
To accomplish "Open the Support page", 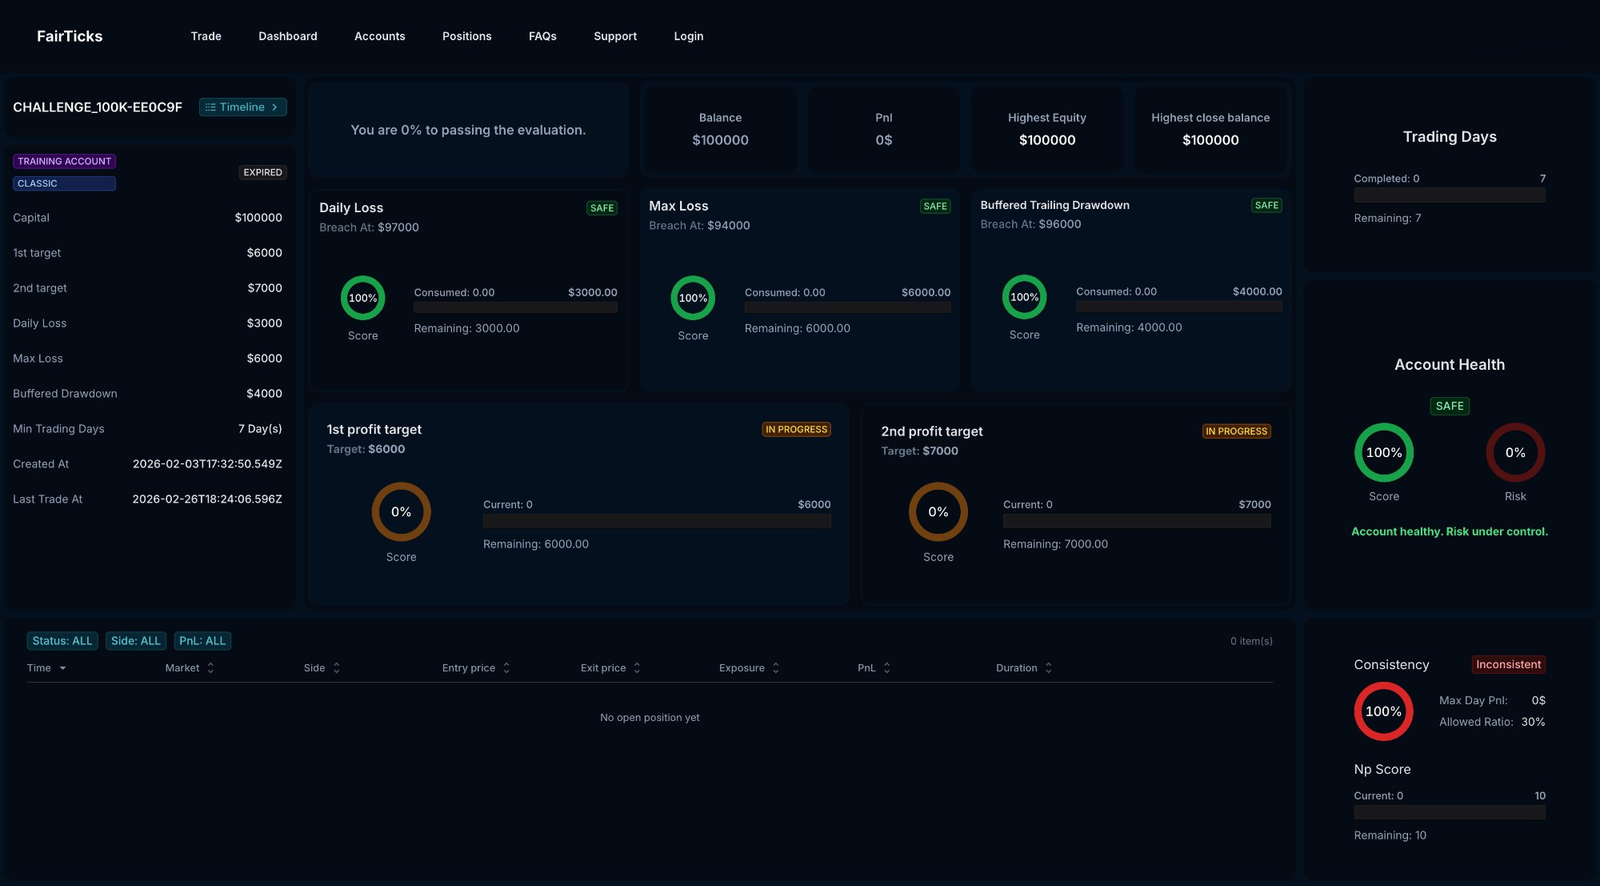I will [615, 36].
